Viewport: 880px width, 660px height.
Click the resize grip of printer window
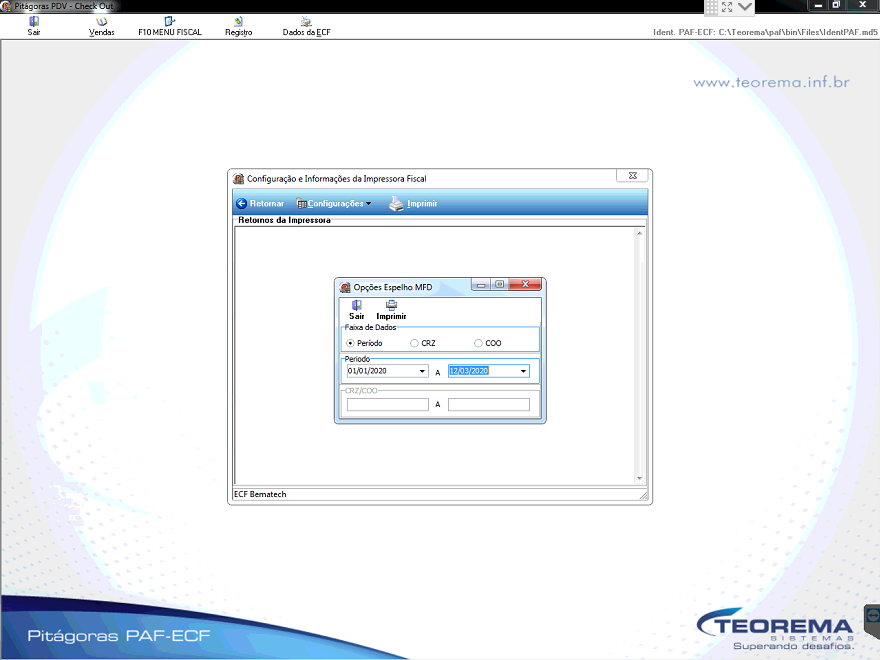(643, 495)
